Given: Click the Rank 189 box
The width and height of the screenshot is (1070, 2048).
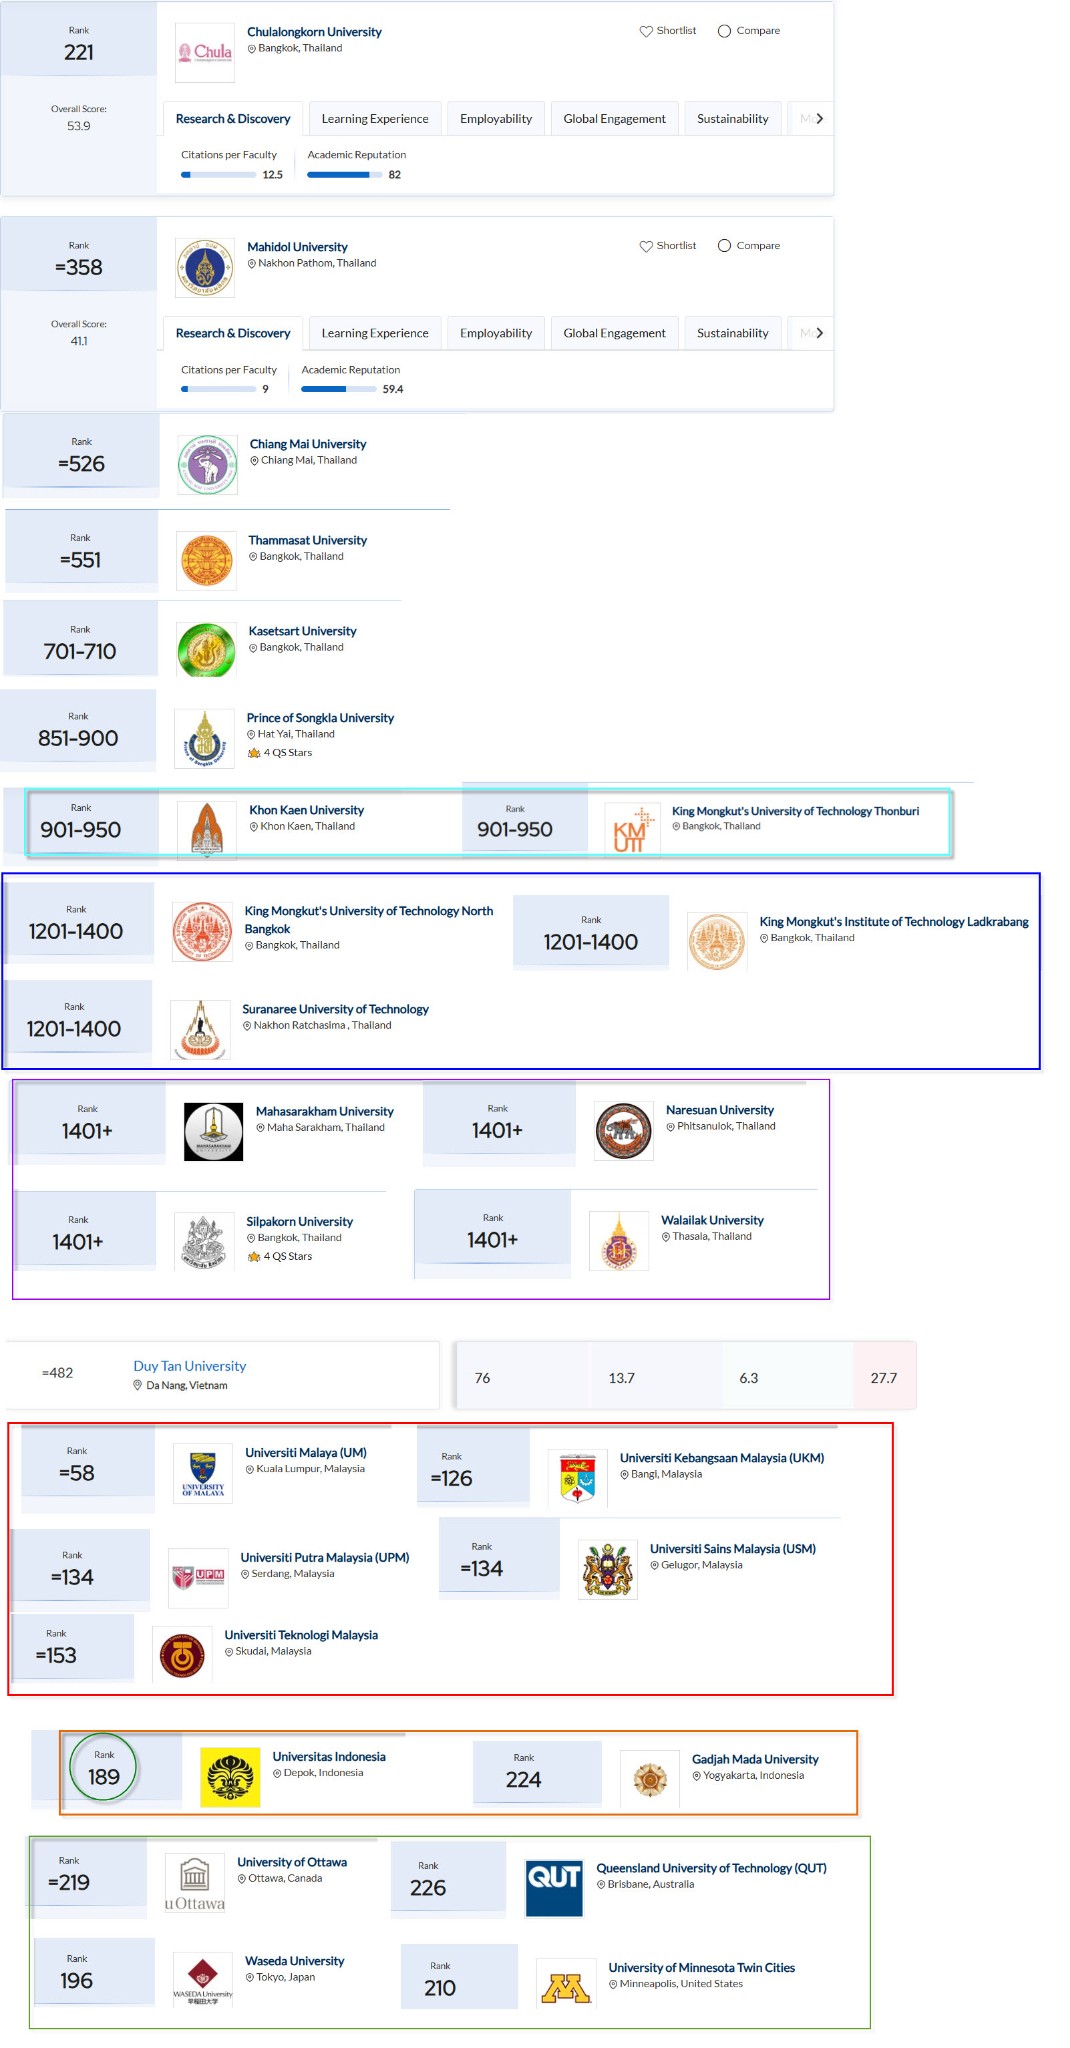Looking at the screenshot, I should [x=104, y=1768].
